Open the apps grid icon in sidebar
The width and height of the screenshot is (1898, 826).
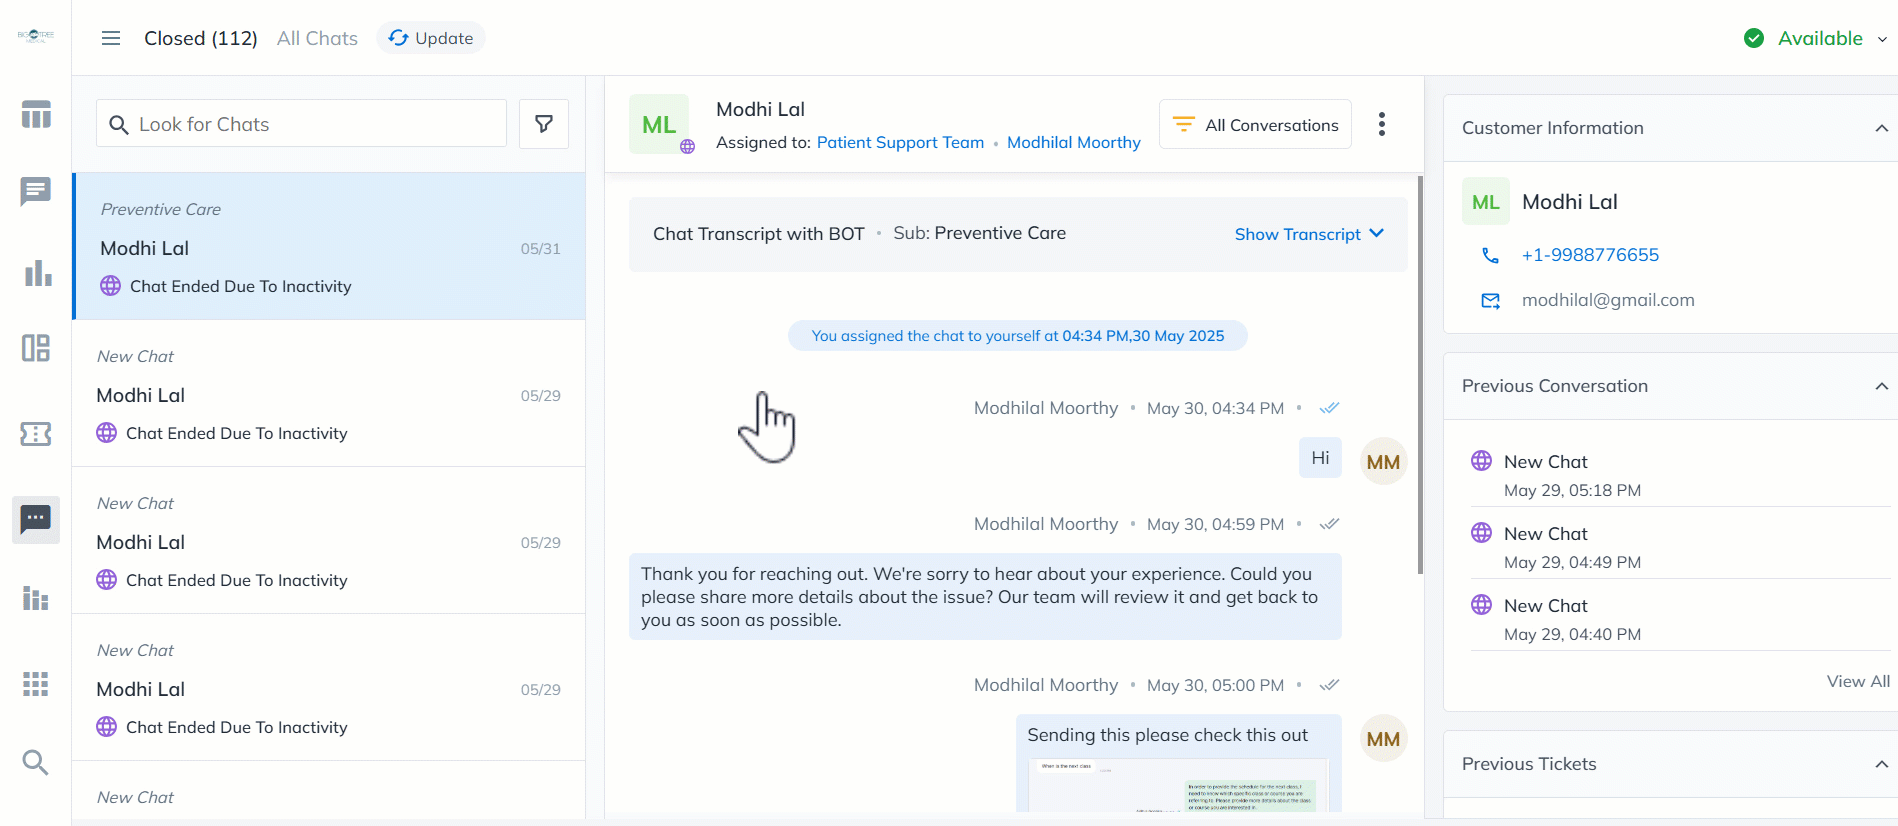pos(36,684)
